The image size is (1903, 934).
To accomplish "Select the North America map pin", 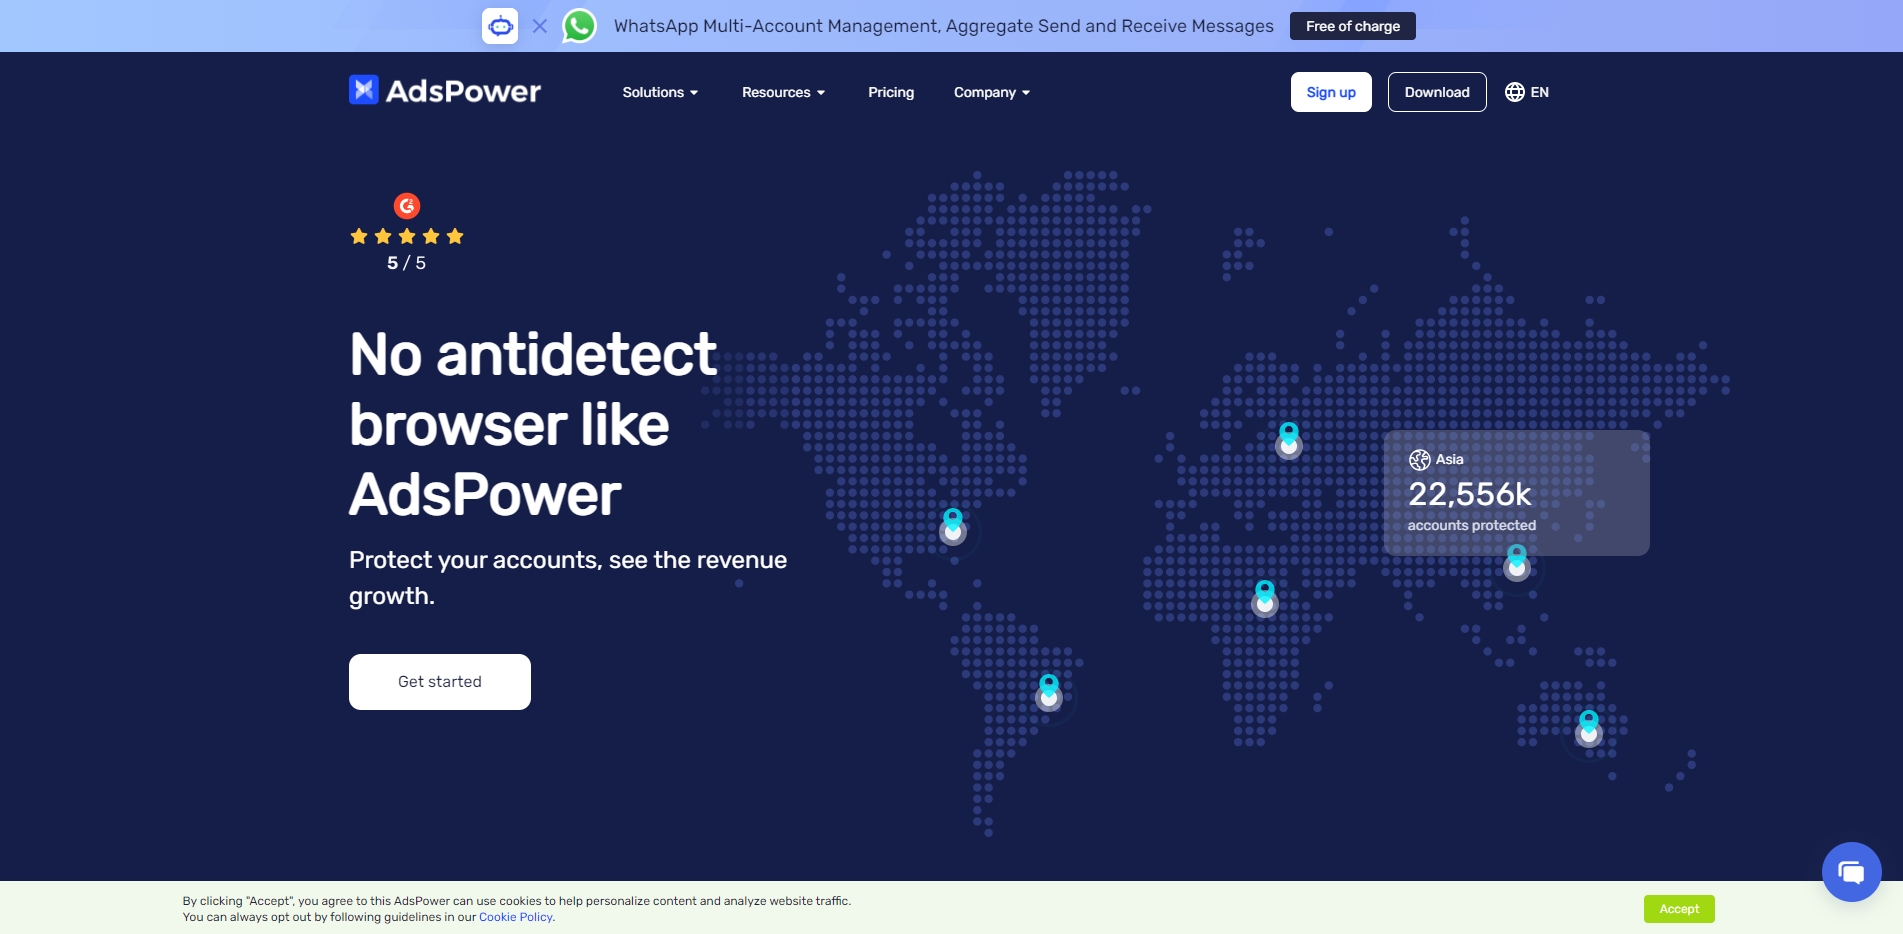I will [953, 526].
